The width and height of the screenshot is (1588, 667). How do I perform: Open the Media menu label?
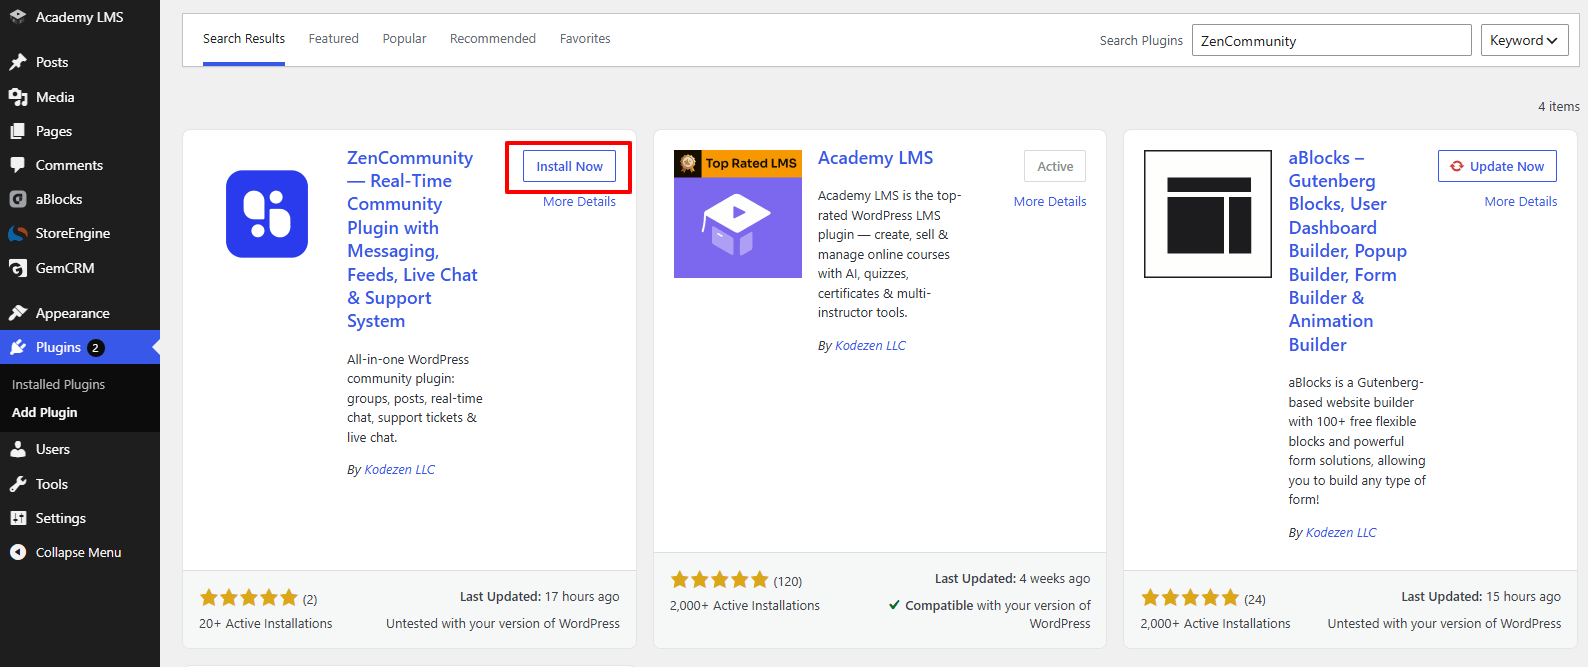(55, 97)
